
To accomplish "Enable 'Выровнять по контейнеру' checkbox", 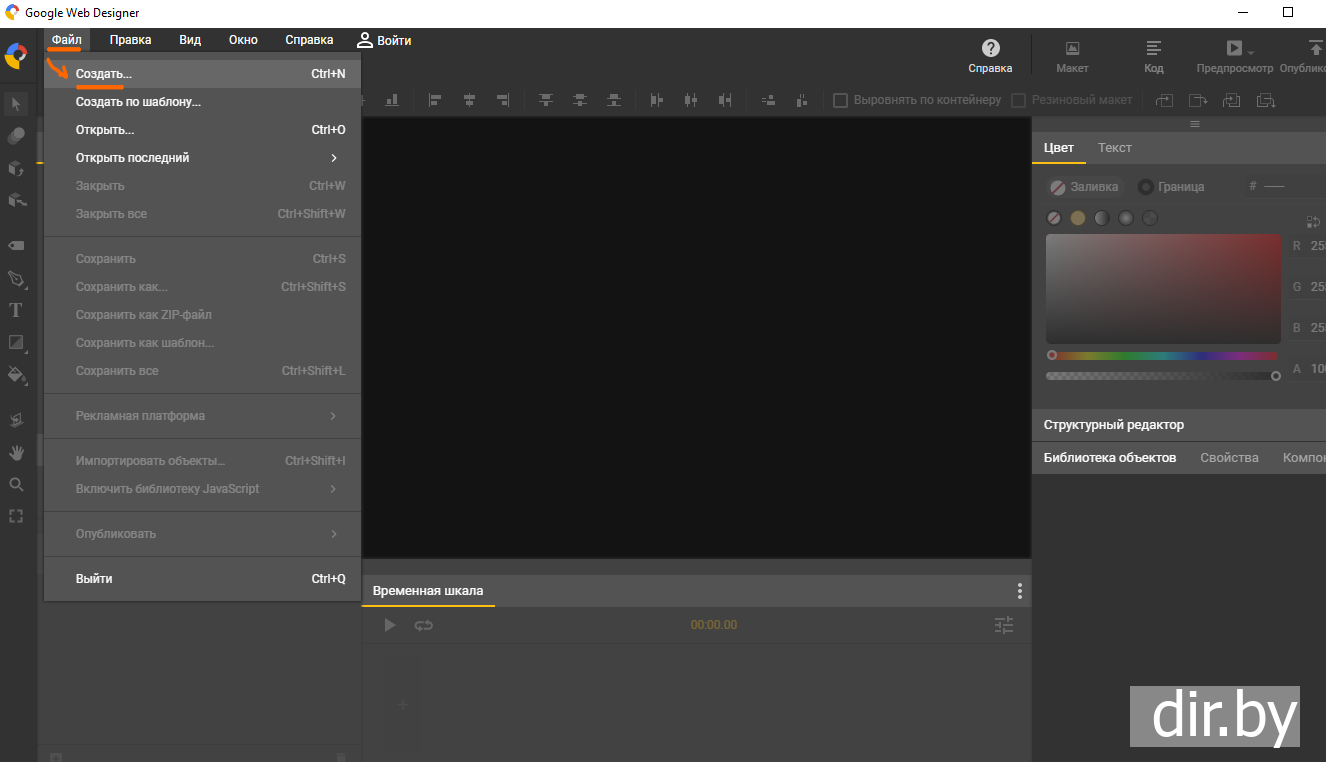I will tap(841, 100).
